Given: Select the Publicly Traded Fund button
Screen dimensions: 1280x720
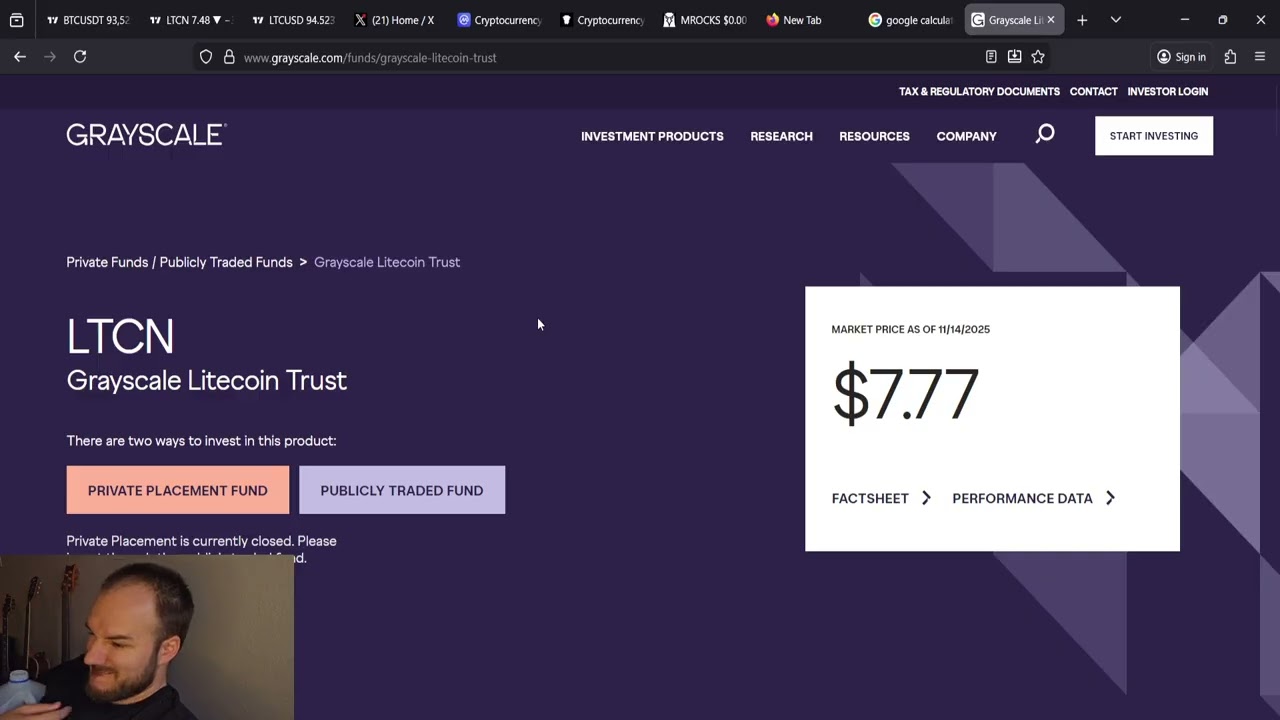Looking at the screenshot, I should click(402, 490).
